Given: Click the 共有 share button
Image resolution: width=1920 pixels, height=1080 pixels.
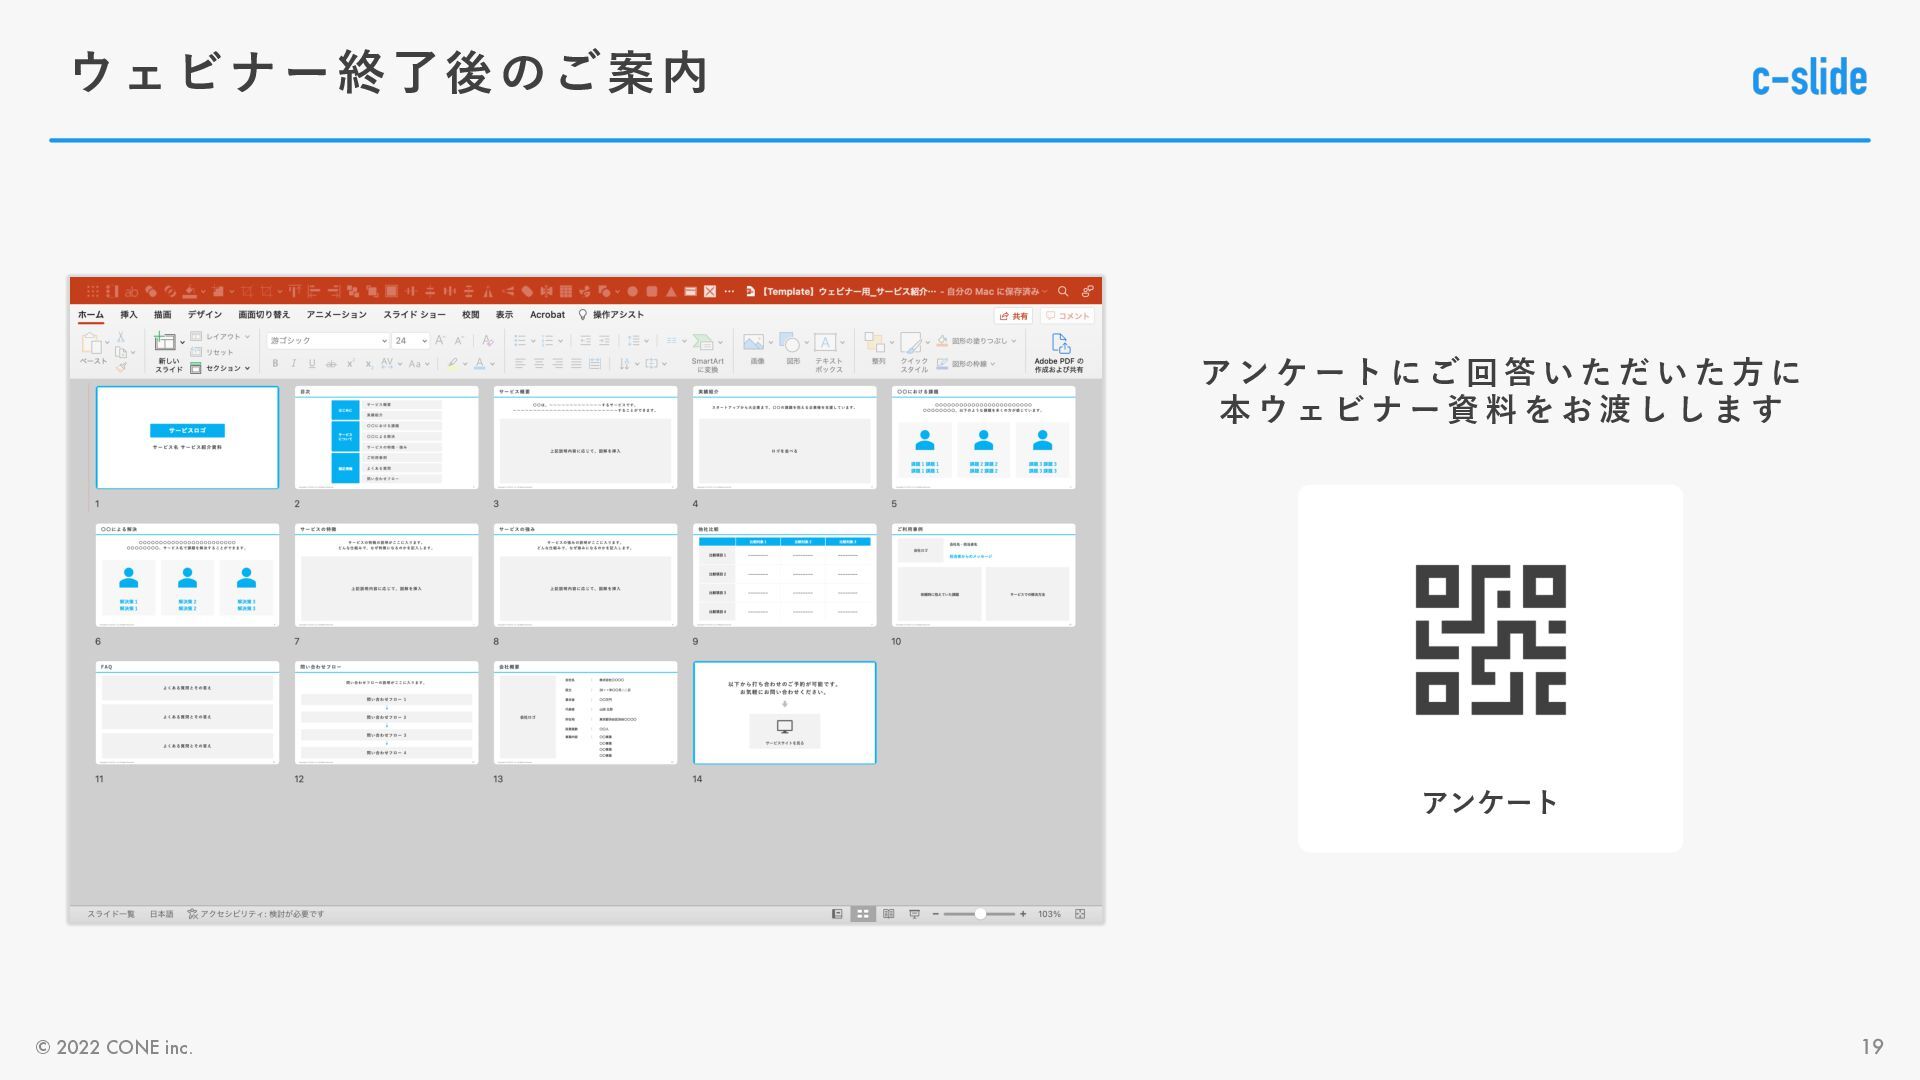Looking at the screenshot, I should [1014, 316].
